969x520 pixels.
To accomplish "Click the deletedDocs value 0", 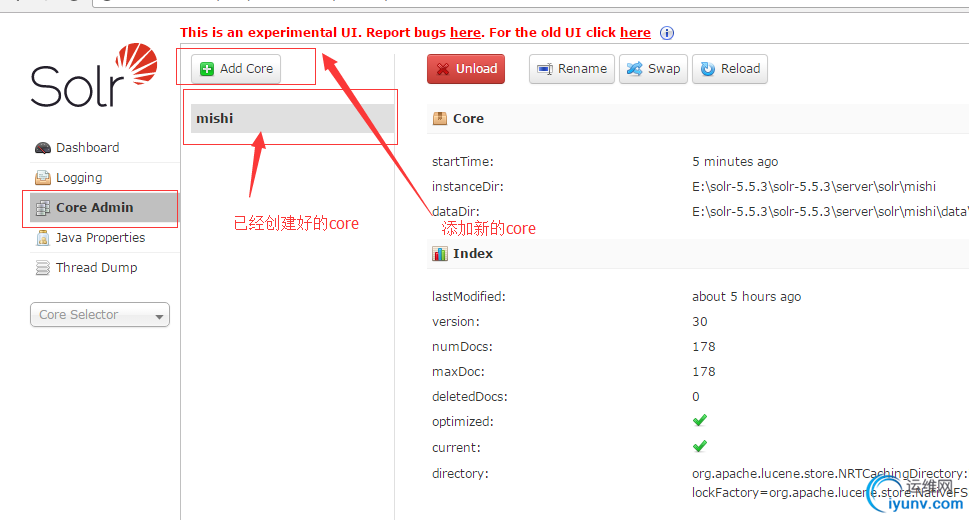I will pyautogui.click(x=696, y=397).
